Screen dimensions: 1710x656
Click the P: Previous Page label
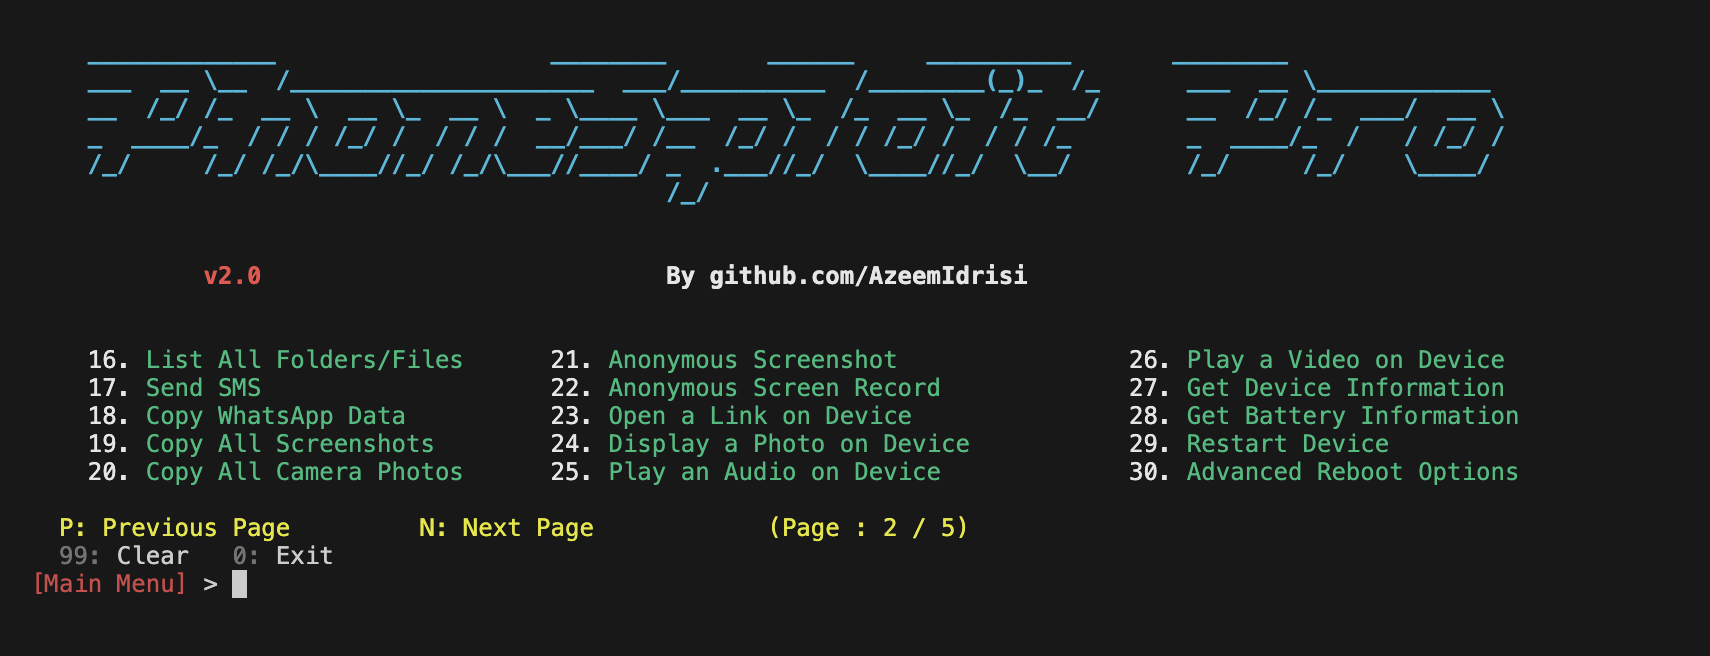(174, 528)
